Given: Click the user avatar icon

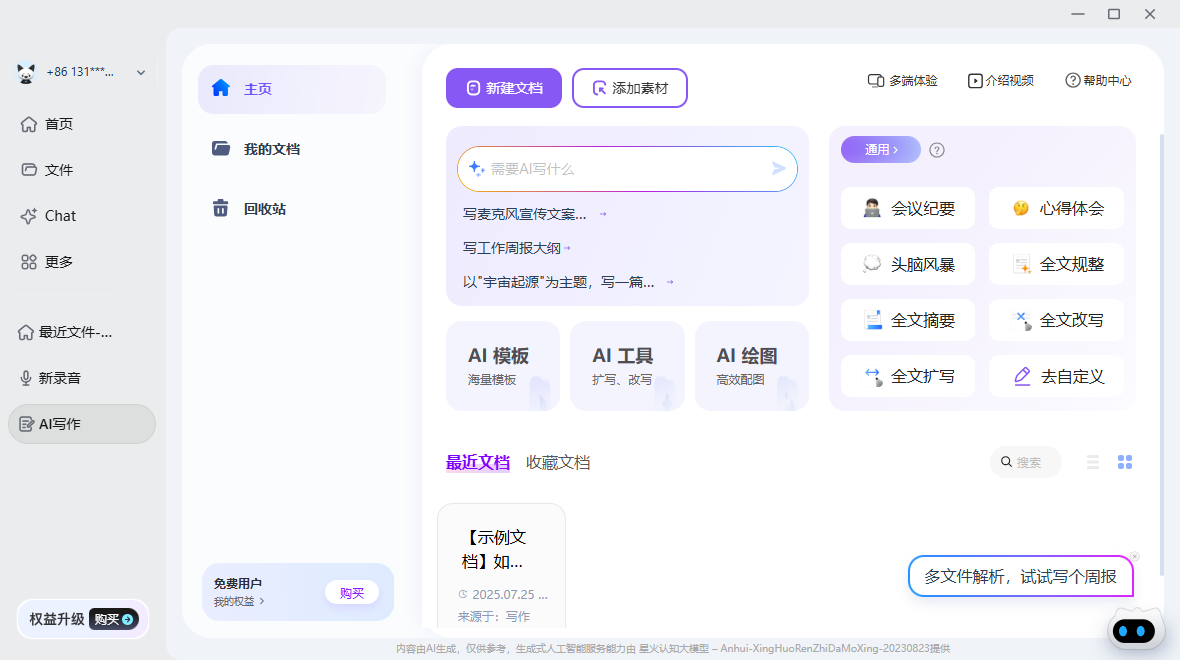Looking at the screenshot, I should [x=26, y=73].
